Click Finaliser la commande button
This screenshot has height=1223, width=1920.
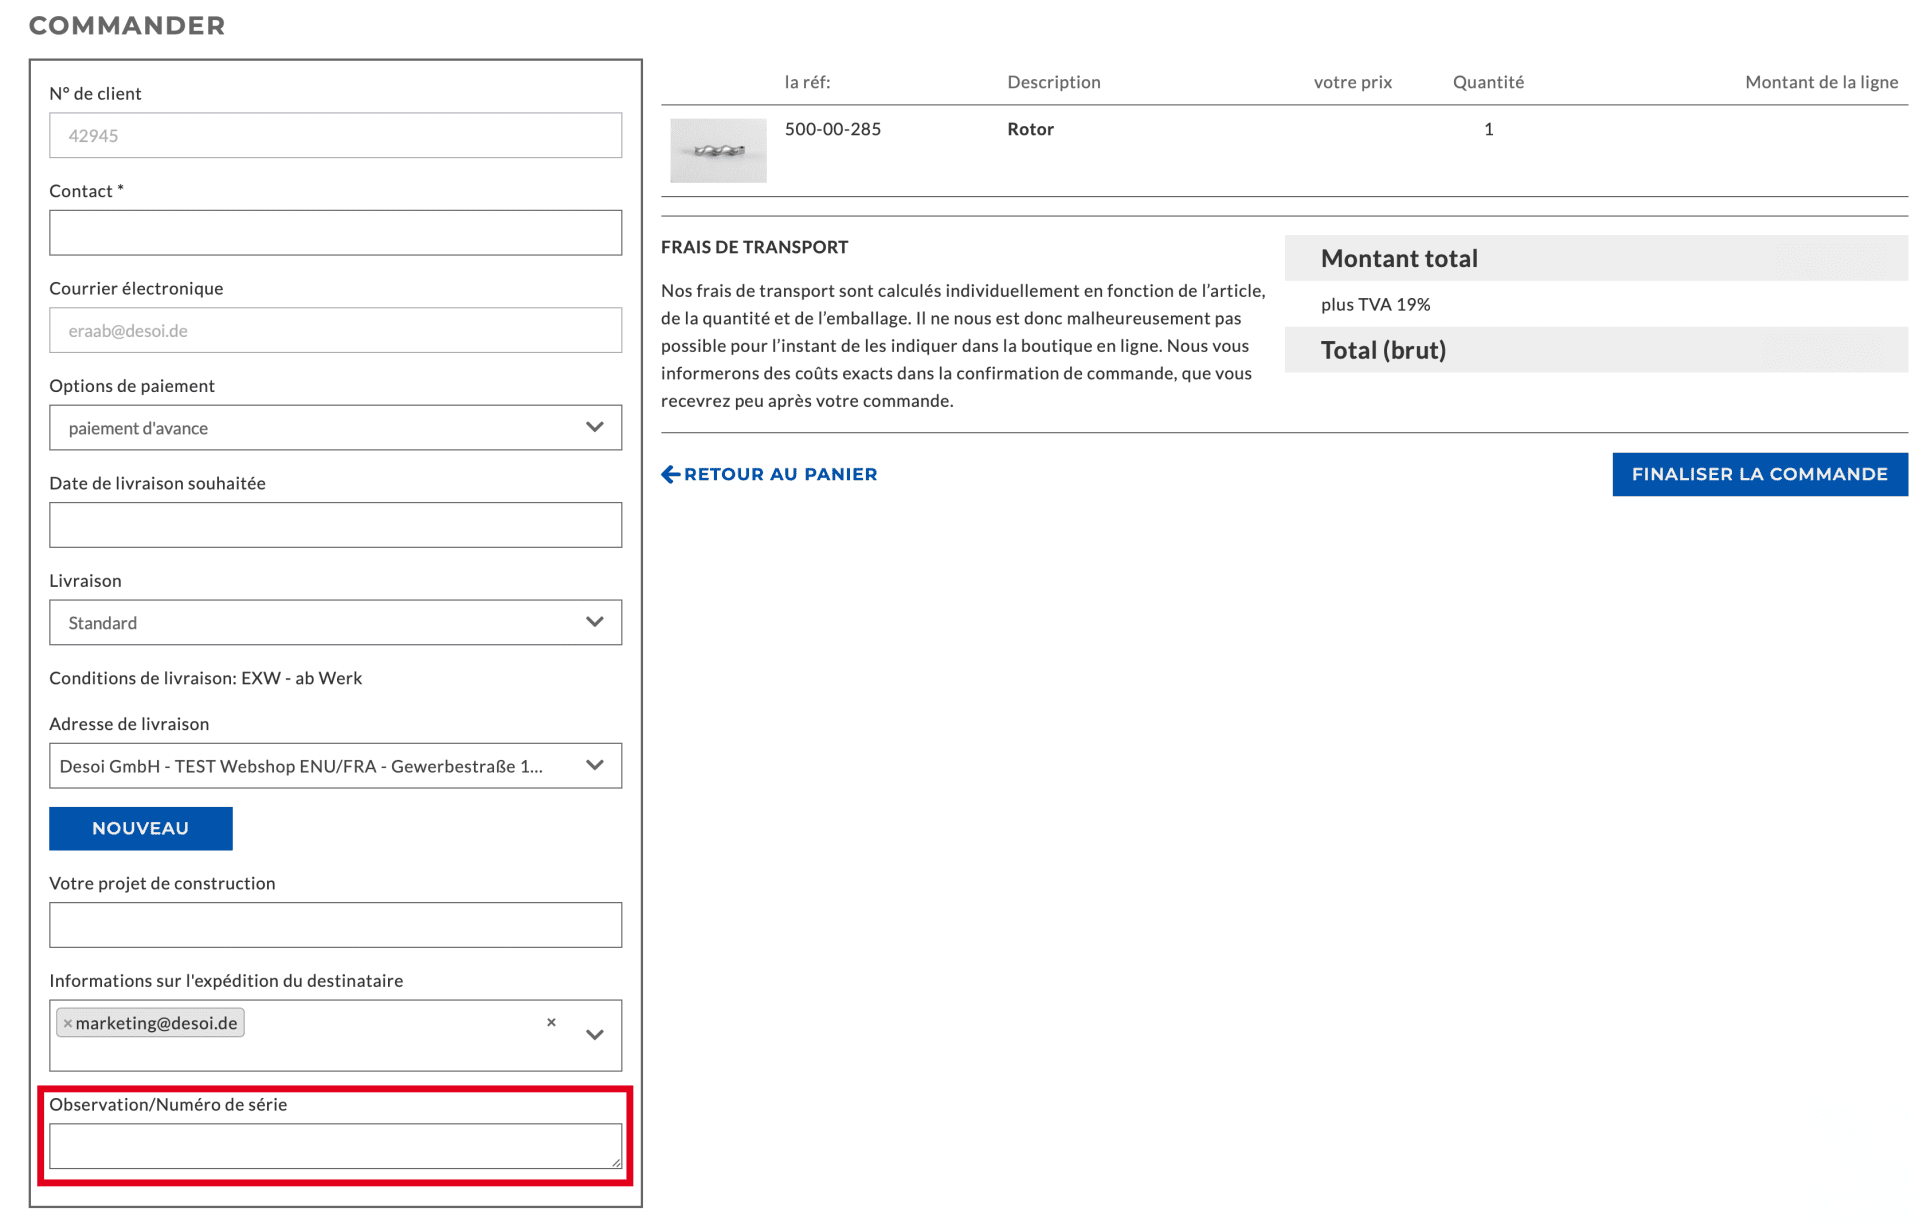coord(1759,474)
